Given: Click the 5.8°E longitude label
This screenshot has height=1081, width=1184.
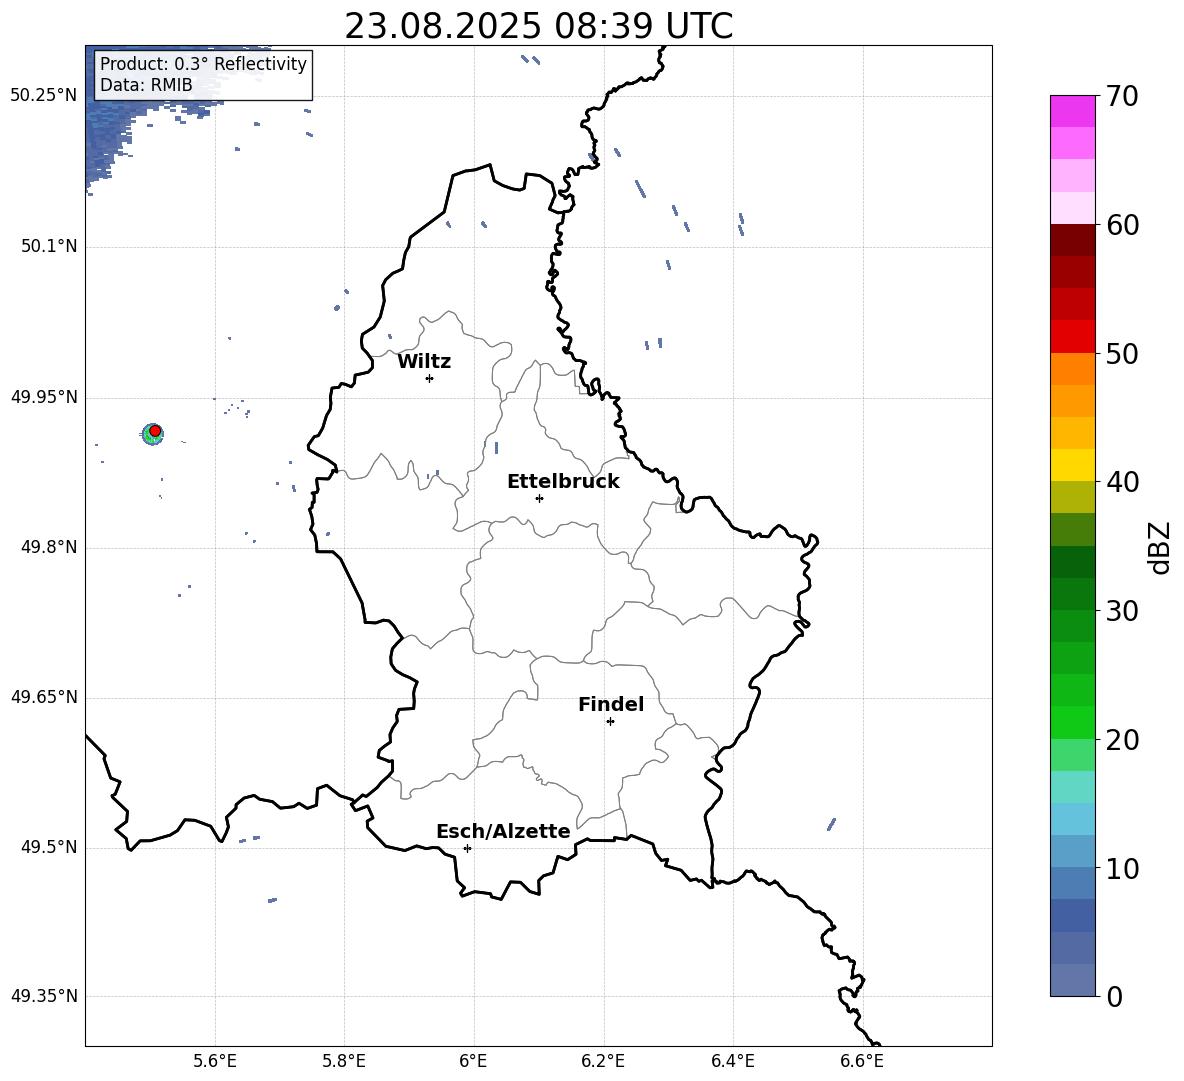Looking at the screenshot, I should 344,1061.
